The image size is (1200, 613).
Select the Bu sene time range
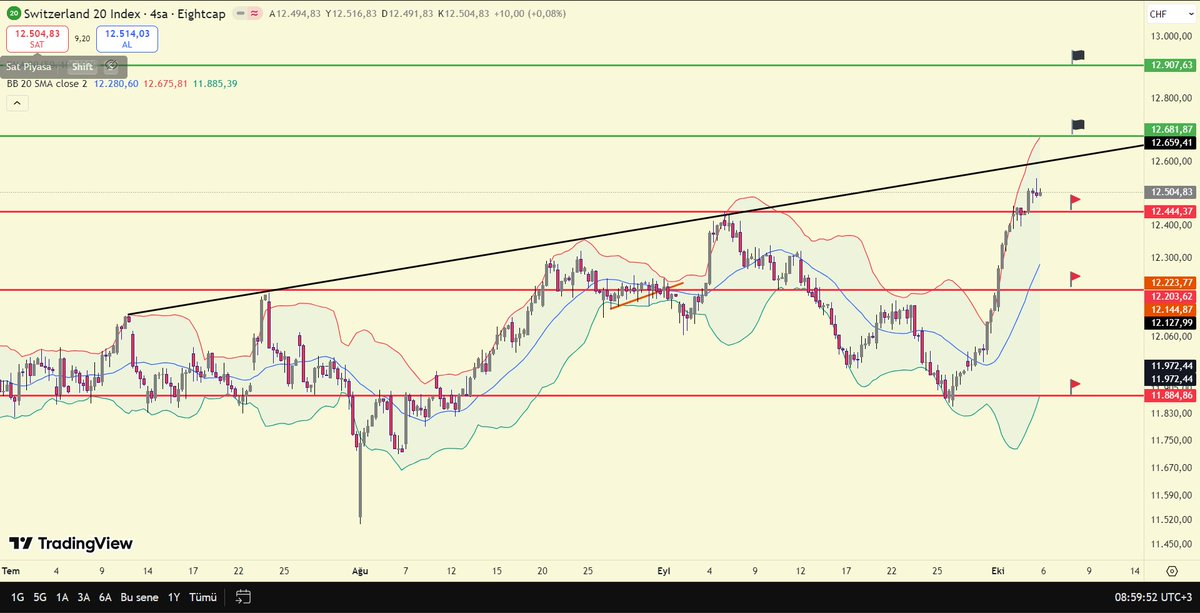(x=139, y=597)
